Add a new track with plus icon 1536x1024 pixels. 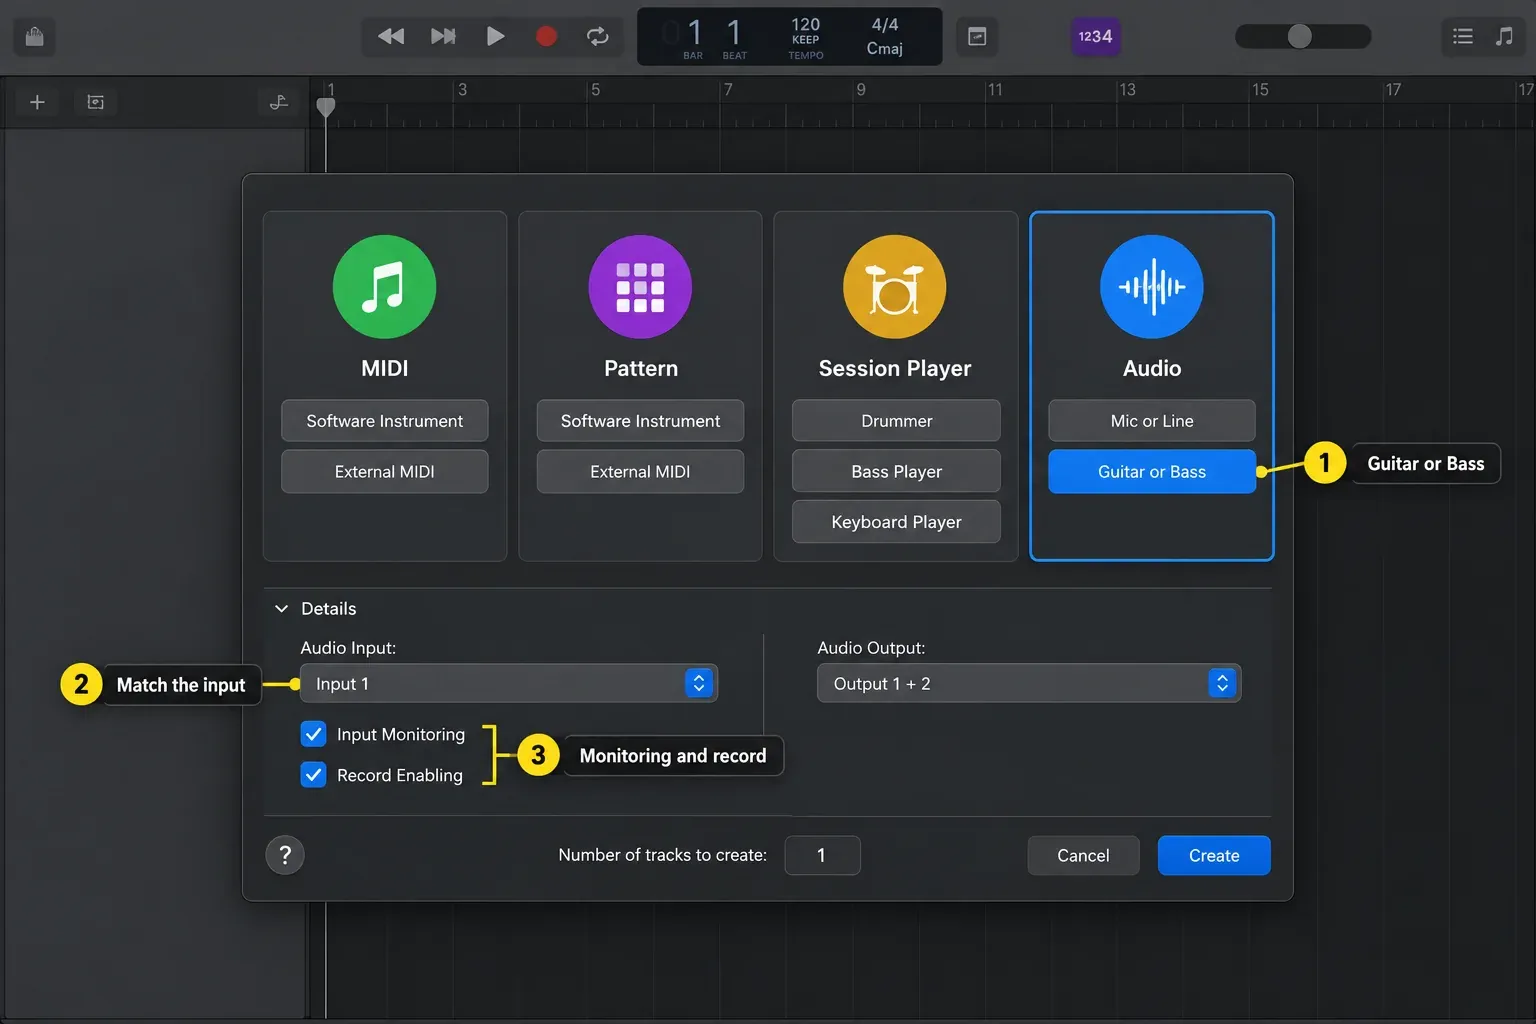tap(37, 102)
